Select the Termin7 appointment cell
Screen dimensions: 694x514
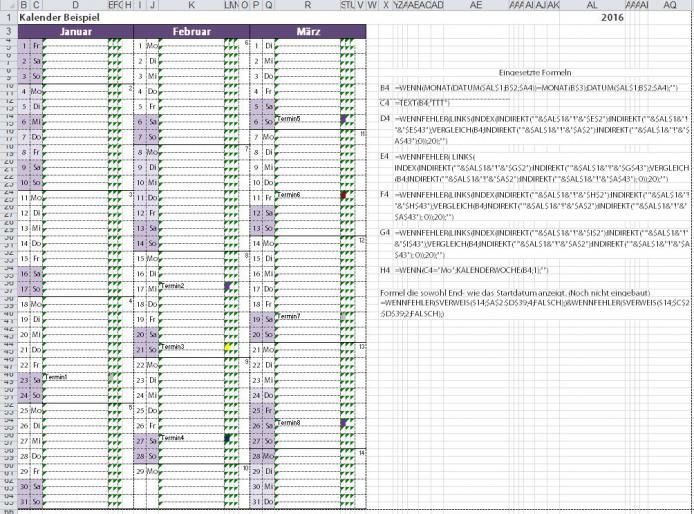[x=308, y=317]
